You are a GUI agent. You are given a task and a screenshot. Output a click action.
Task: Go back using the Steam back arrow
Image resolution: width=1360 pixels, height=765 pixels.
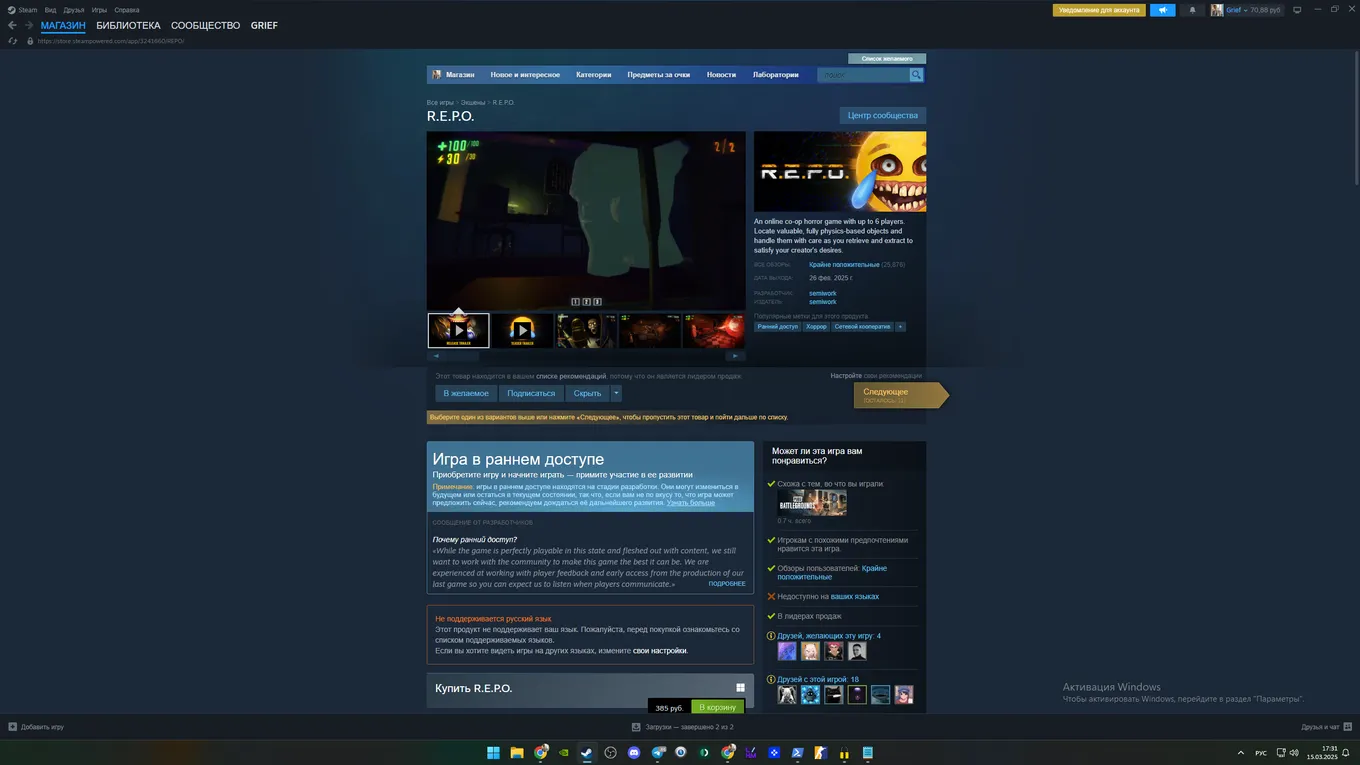[12, 25]
